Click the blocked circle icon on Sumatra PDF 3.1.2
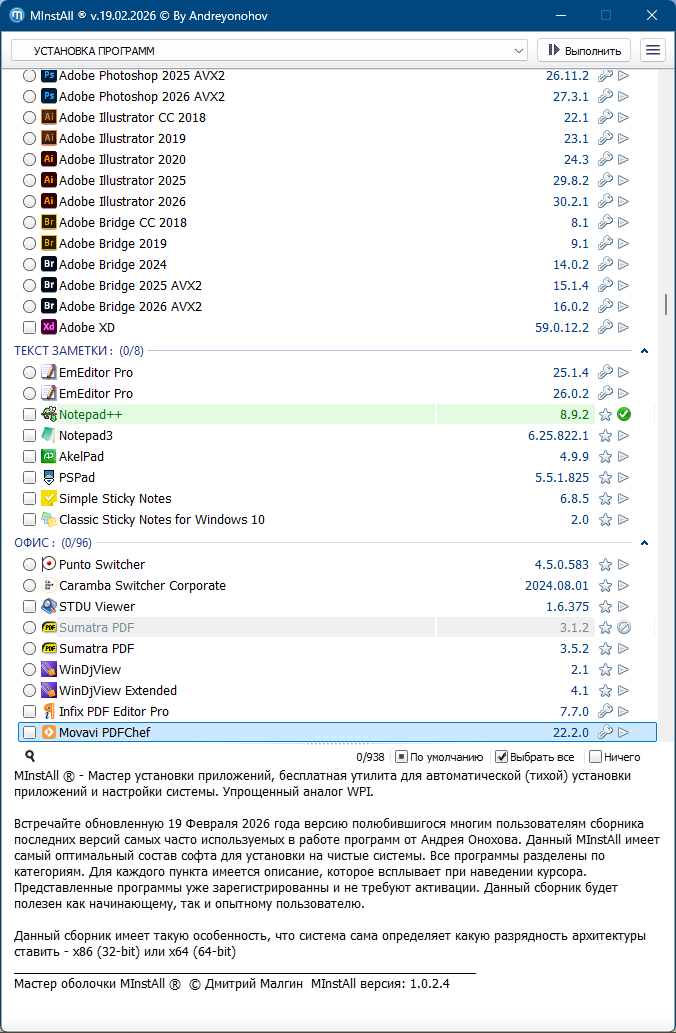676x1033 pixels. [624, 628]
